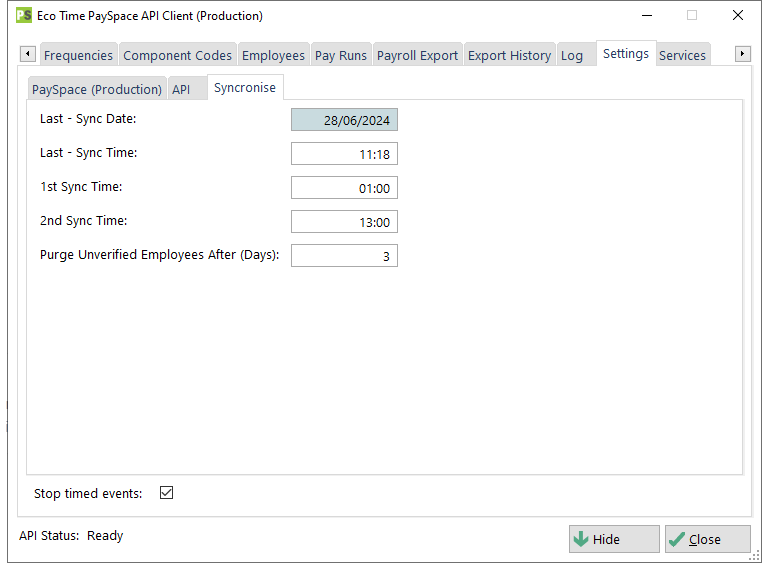Image resolution: width=769 pixels, height=570 pixels.
Task: Edit the 2nd Sync Time field
Action: (x=344, y=222)
